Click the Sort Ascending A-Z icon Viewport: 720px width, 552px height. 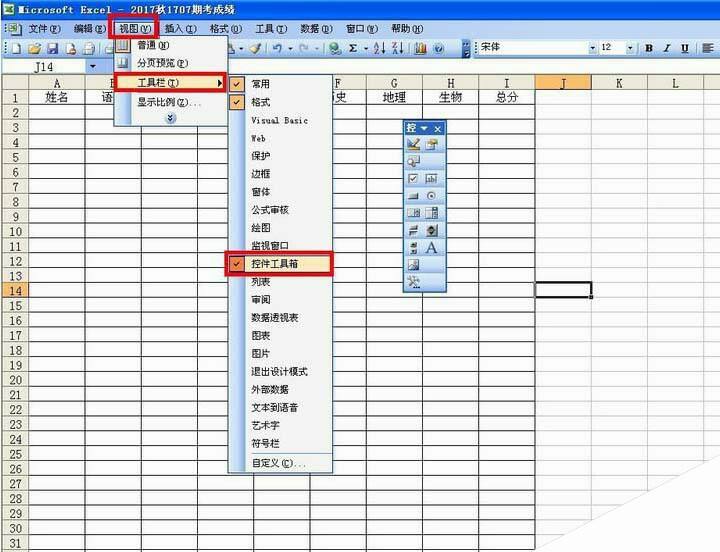(379, 48)
